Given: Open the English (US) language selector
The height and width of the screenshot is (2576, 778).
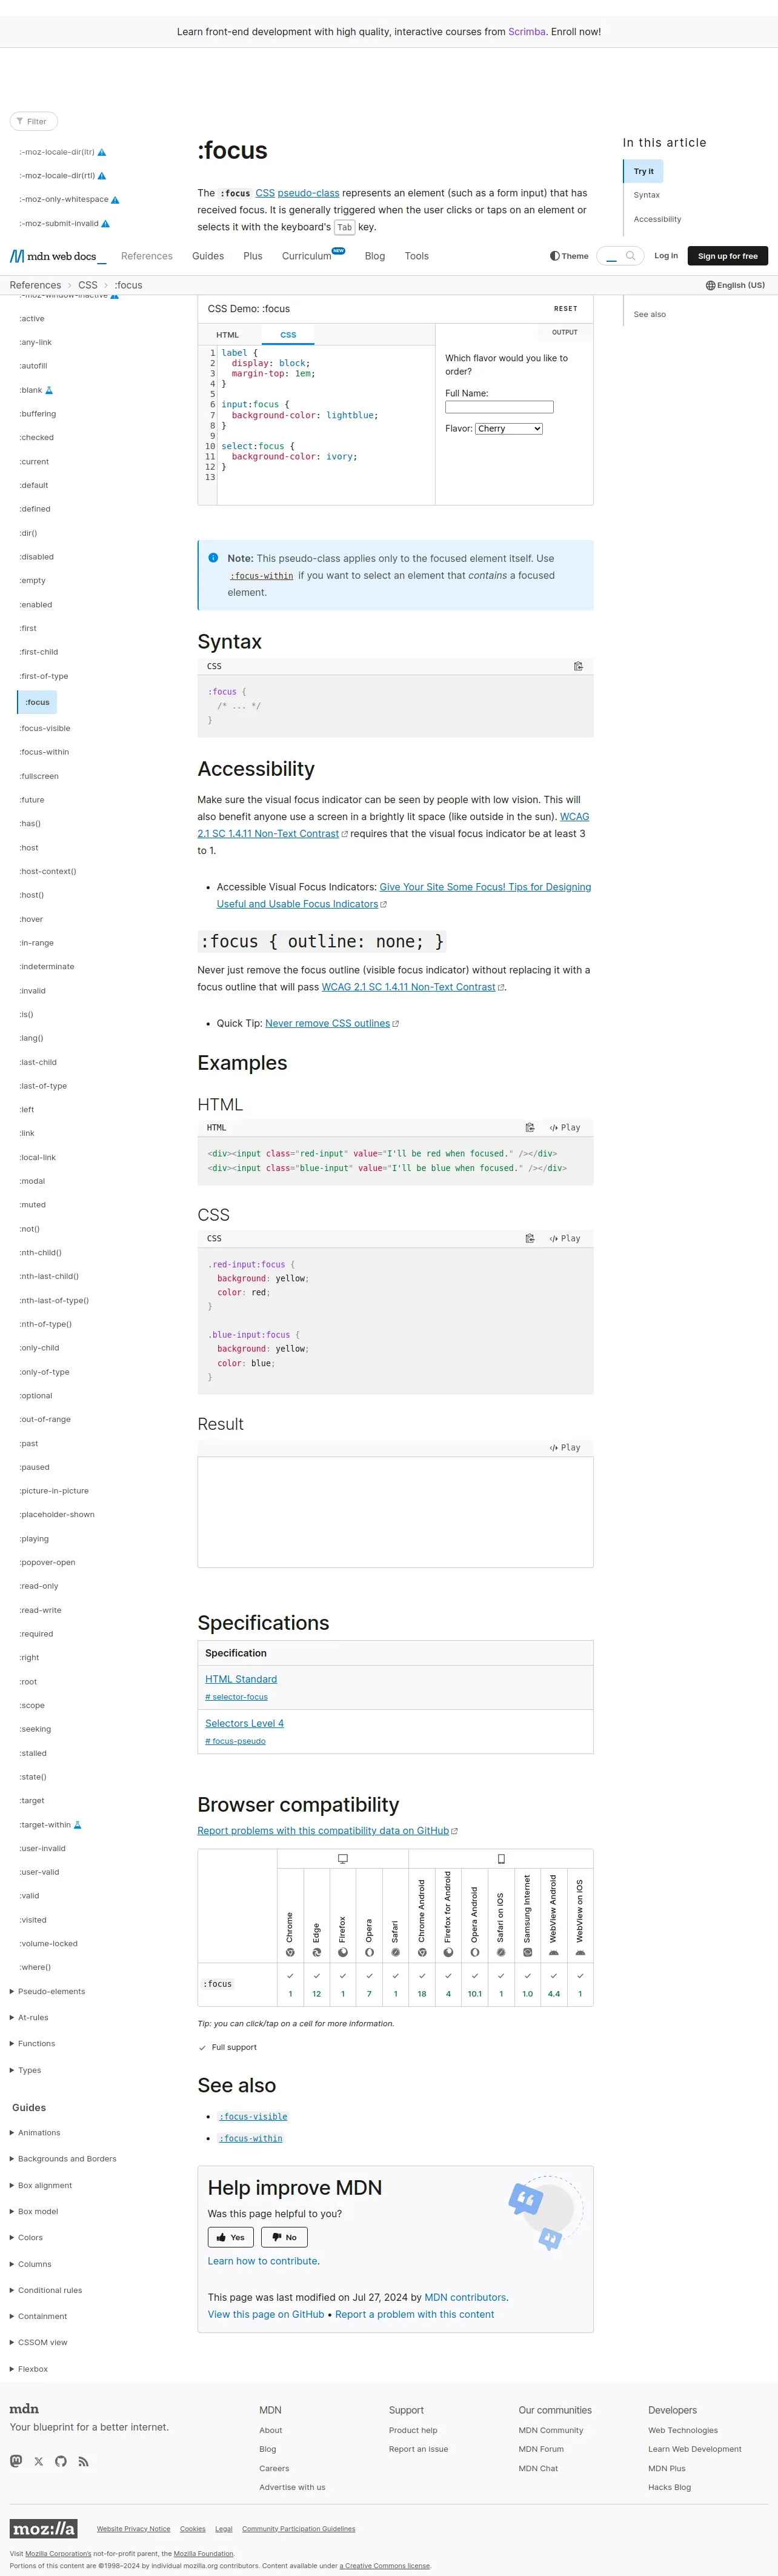Looking at the screenshot, I should tap(735, 285).
